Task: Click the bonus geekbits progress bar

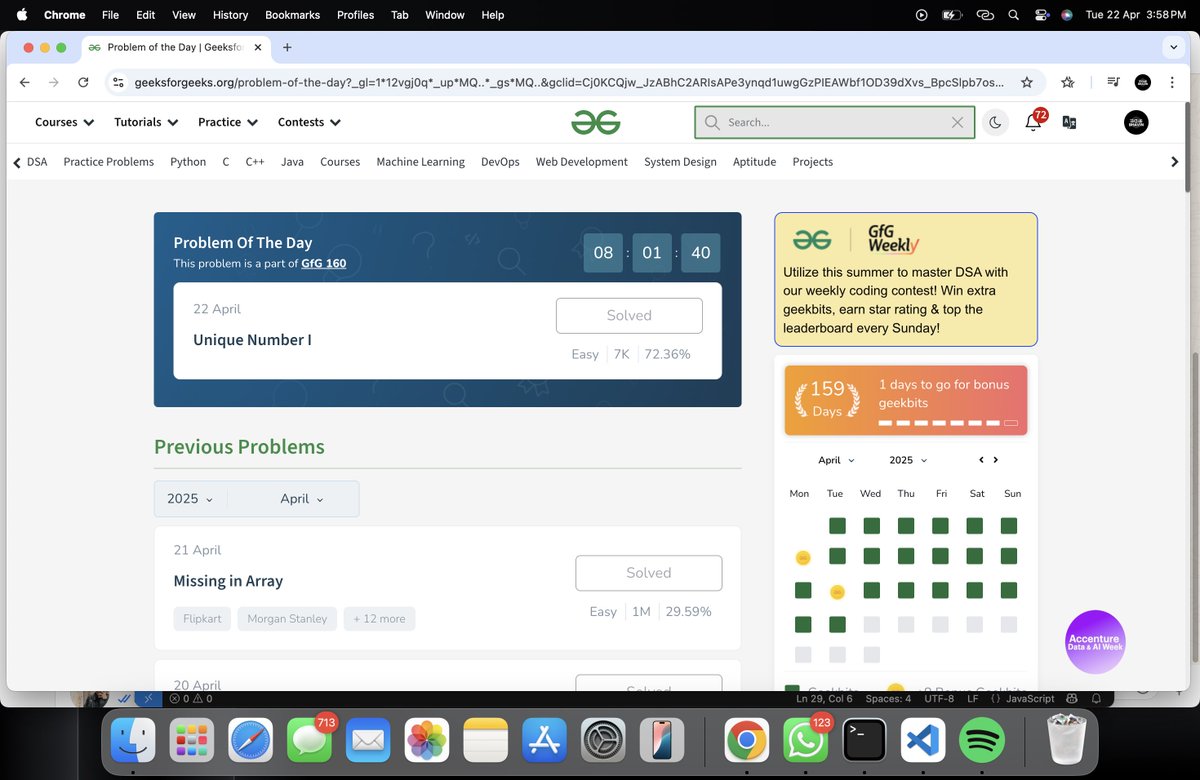Action: (x=948, y=423)
